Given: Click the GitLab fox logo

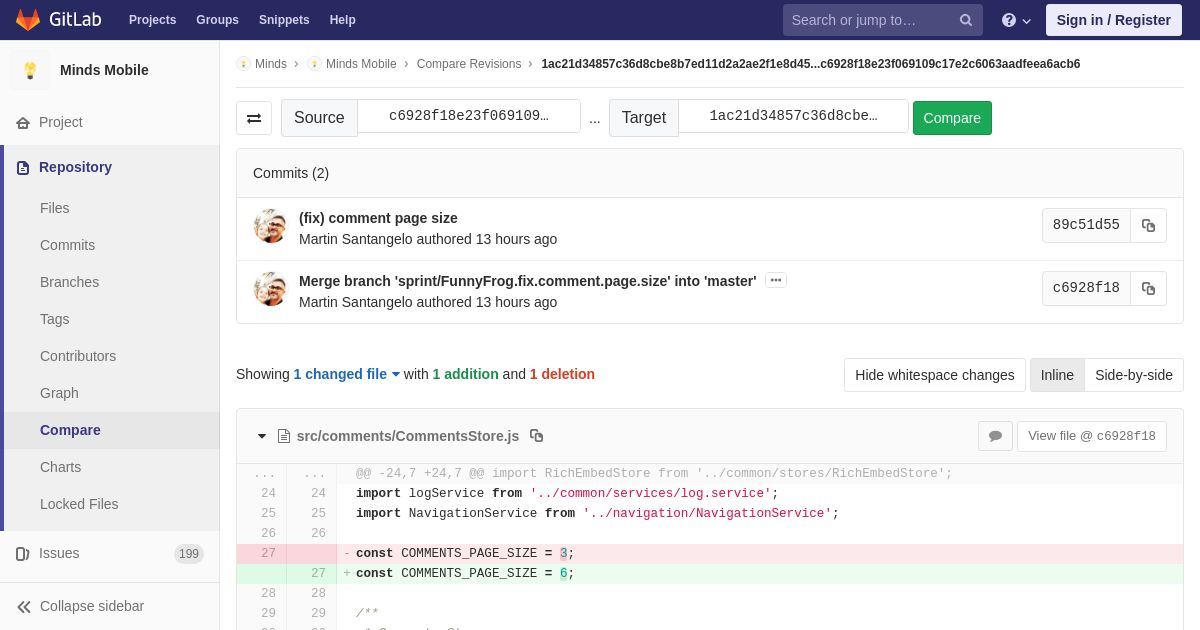Looking at the screenshot, I should click(x=28, y=20).
